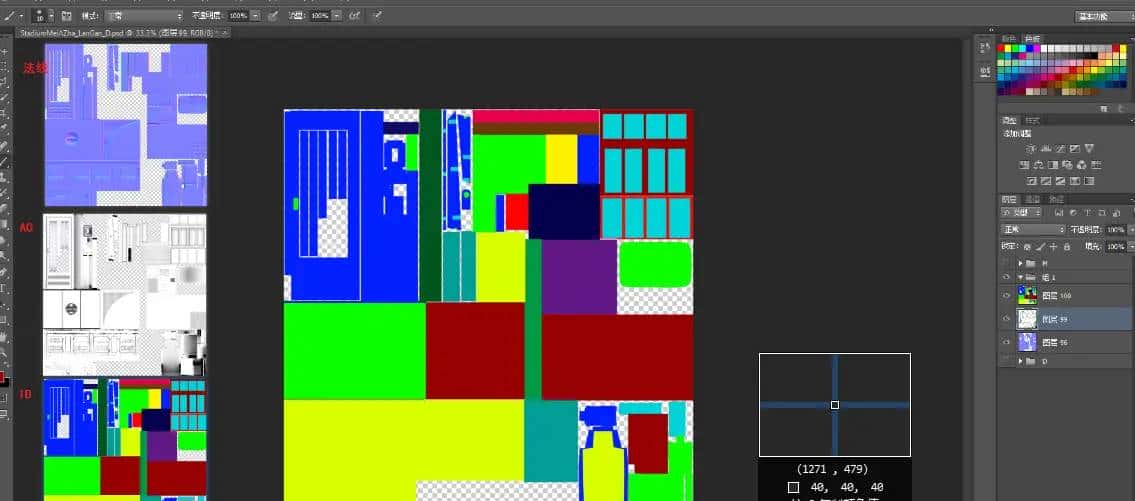
Task: Toggle lock transparent pixels
Action: click(1027, 247)
